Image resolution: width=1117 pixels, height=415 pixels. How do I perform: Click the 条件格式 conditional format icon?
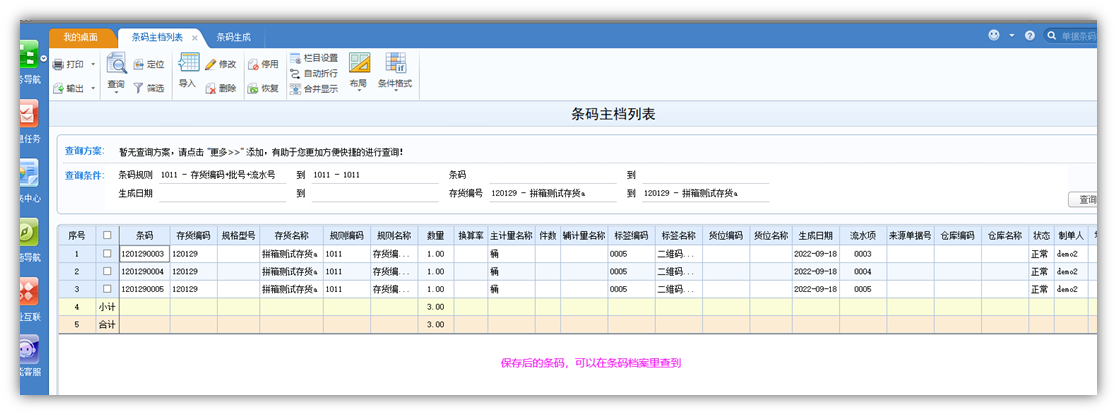395,63
